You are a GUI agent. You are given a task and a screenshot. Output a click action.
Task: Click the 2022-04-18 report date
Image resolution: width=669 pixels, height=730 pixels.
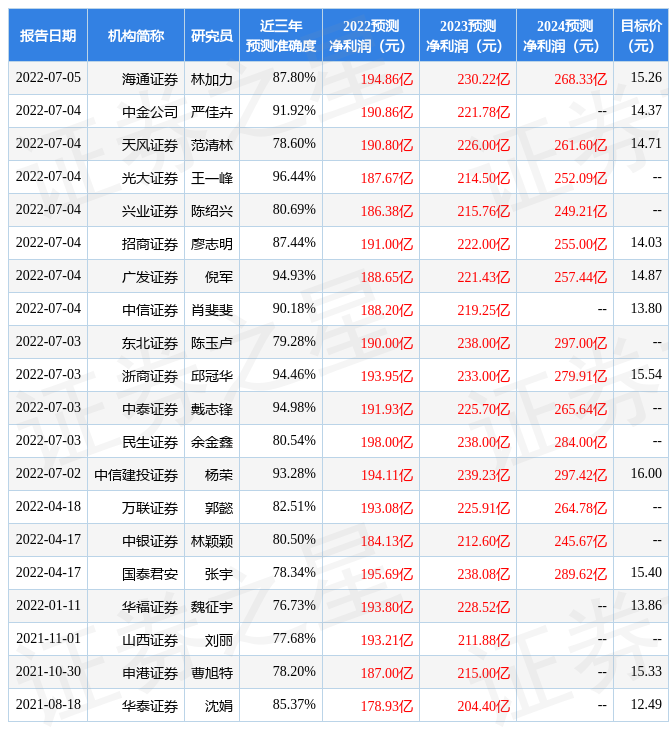click(x=48, y=507)
